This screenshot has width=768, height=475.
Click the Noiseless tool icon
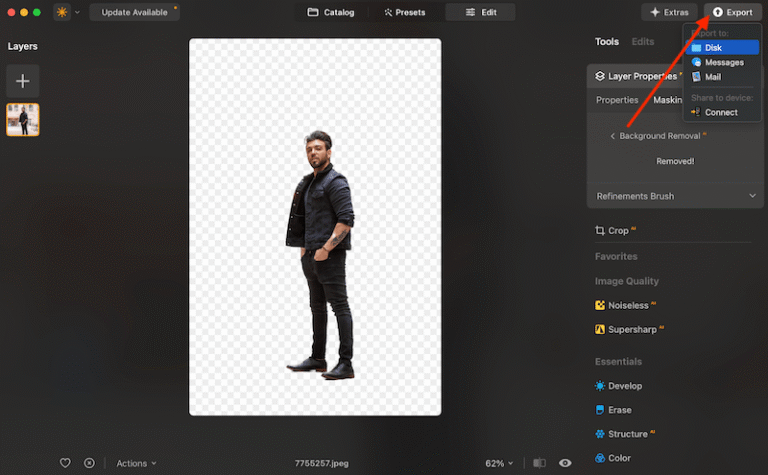(600, 305)
